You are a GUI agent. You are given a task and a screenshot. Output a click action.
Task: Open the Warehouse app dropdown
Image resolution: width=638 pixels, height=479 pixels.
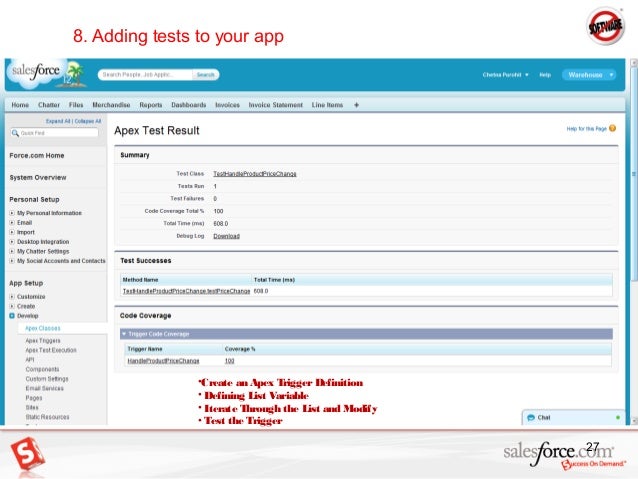[589, 75]
